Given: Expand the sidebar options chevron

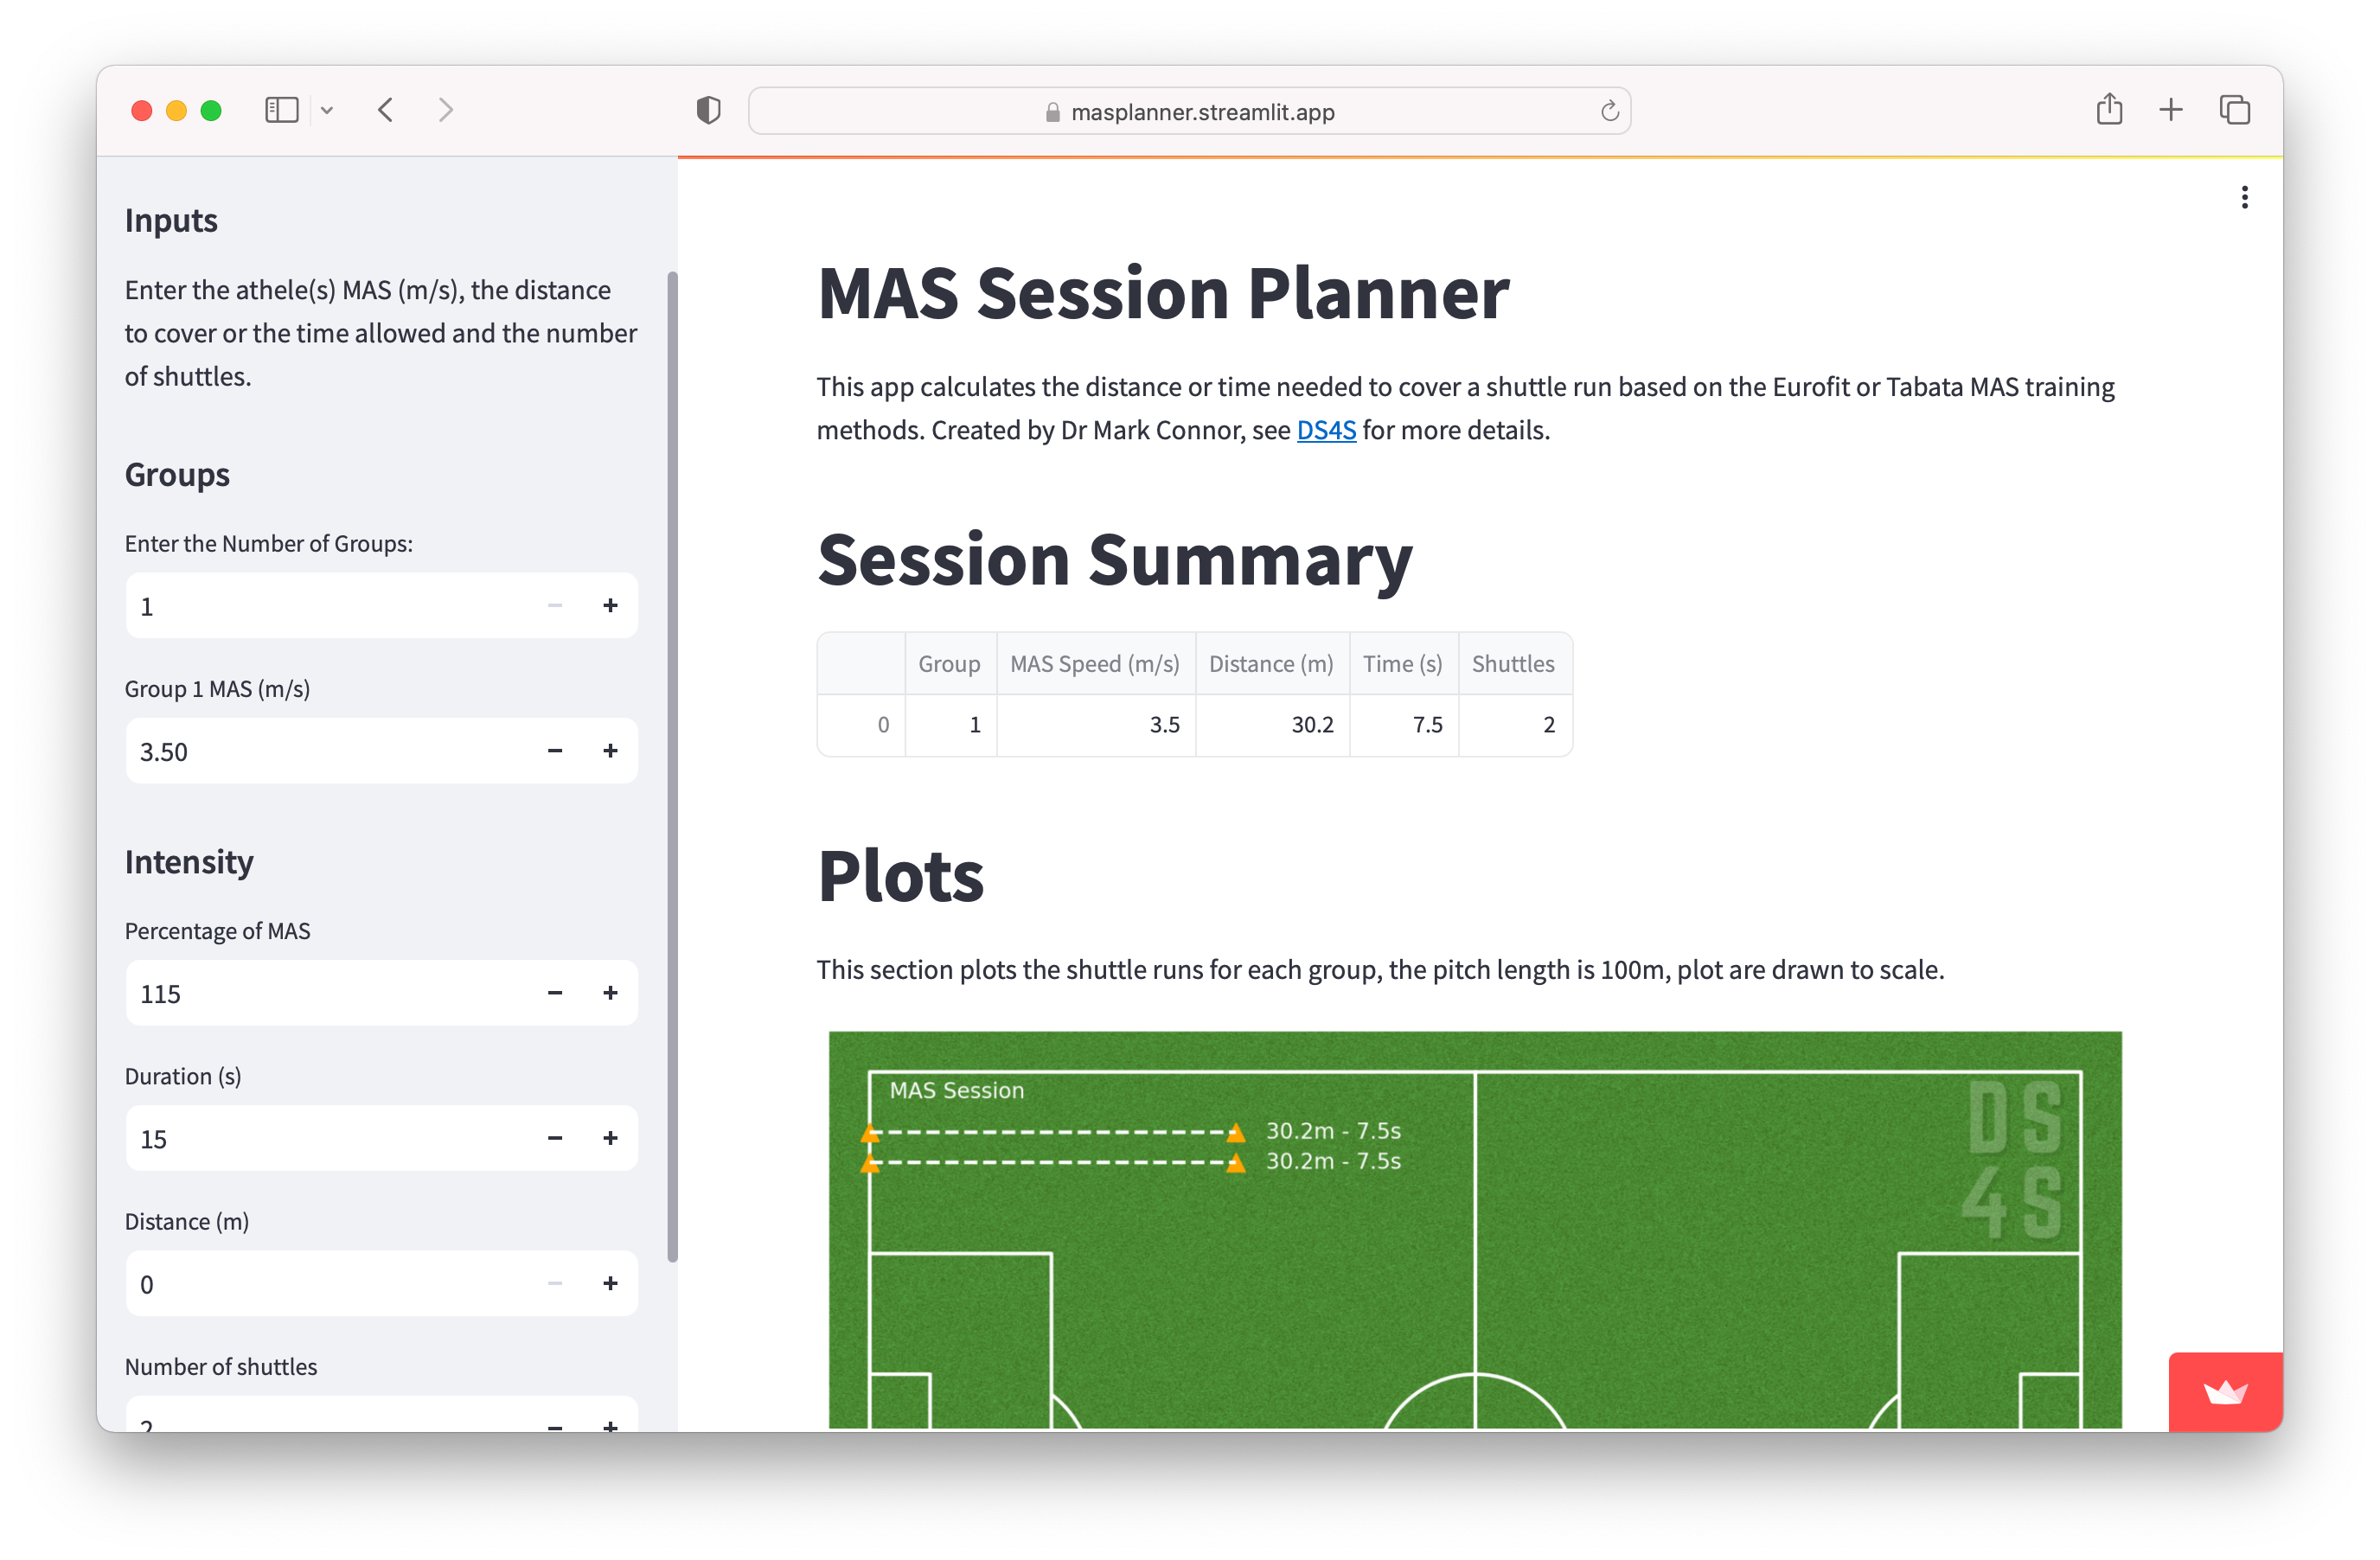Looking at the screenshot, I should click(327, 110).
